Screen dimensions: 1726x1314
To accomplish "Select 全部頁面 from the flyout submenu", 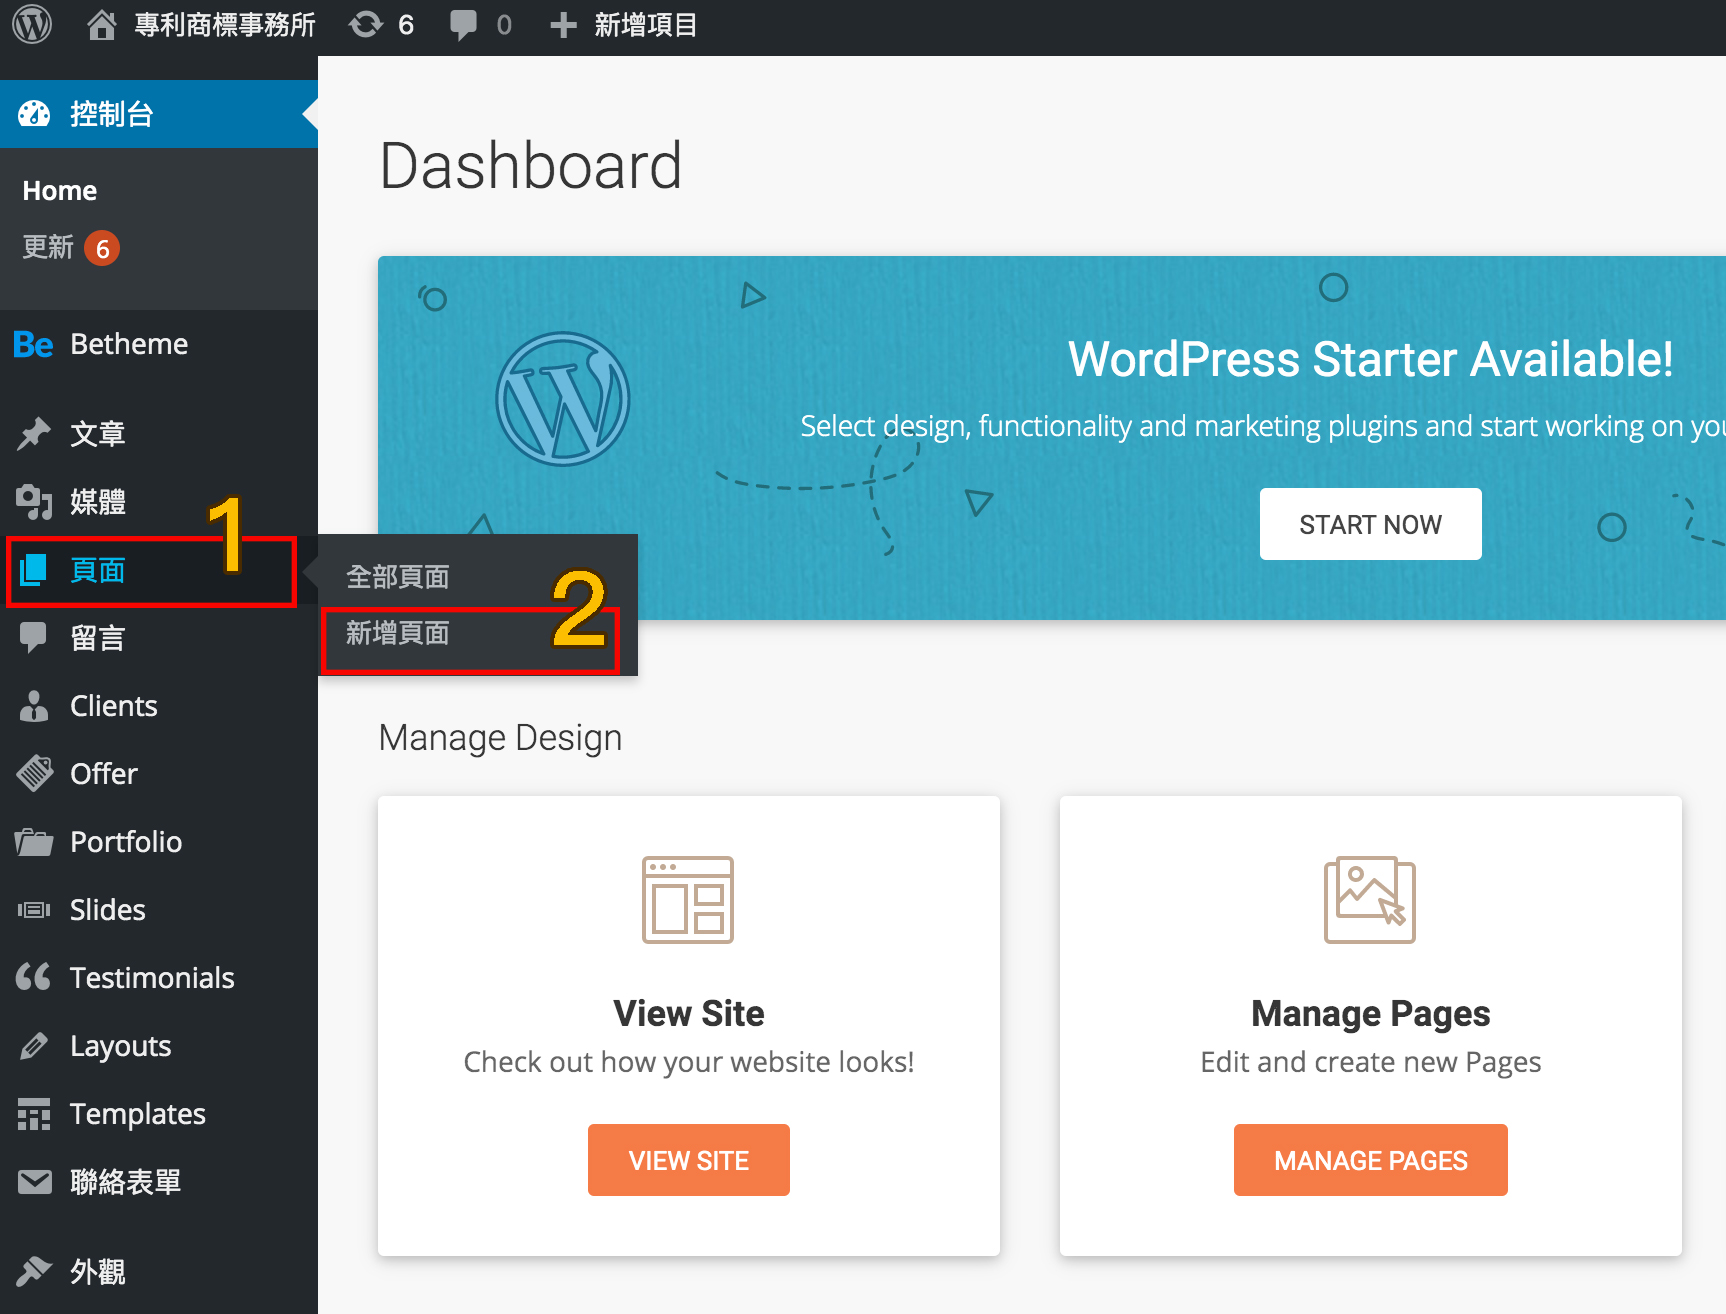I will (x=397, y=576).
